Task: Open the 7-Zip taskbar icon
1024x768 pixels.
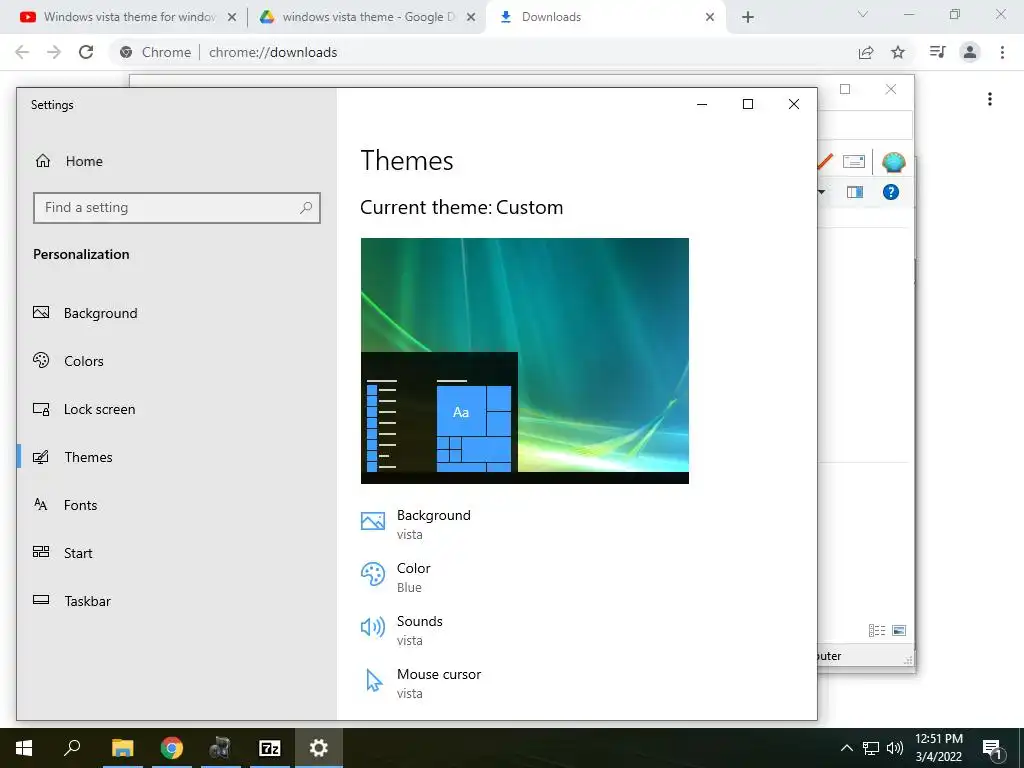Action: coord(270,748)
